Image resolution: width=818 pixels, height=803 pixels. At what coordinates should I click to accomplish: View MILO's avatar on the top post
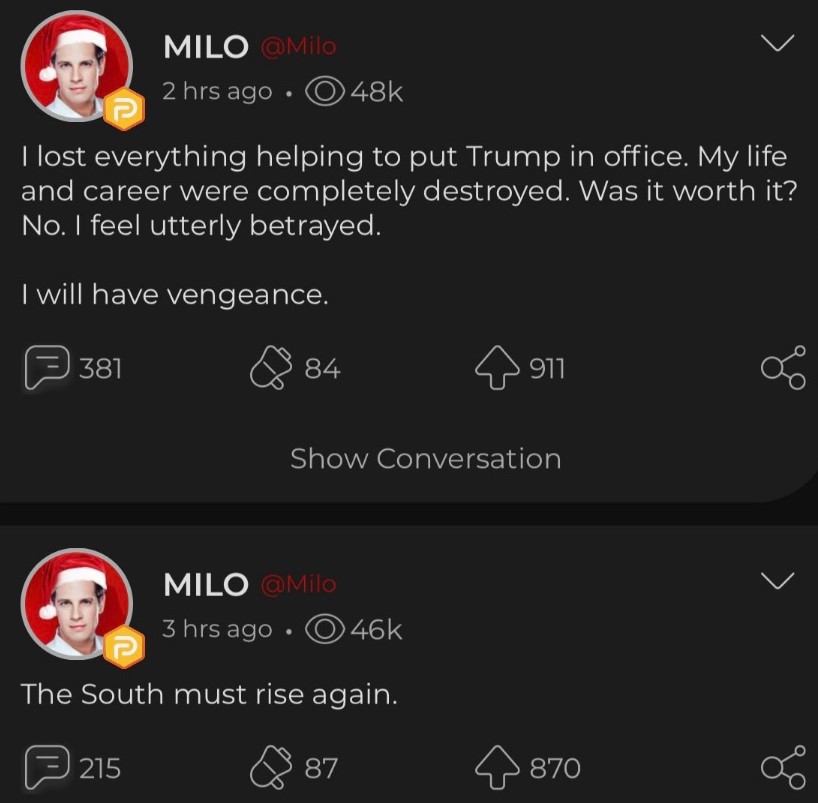(77, 66)
